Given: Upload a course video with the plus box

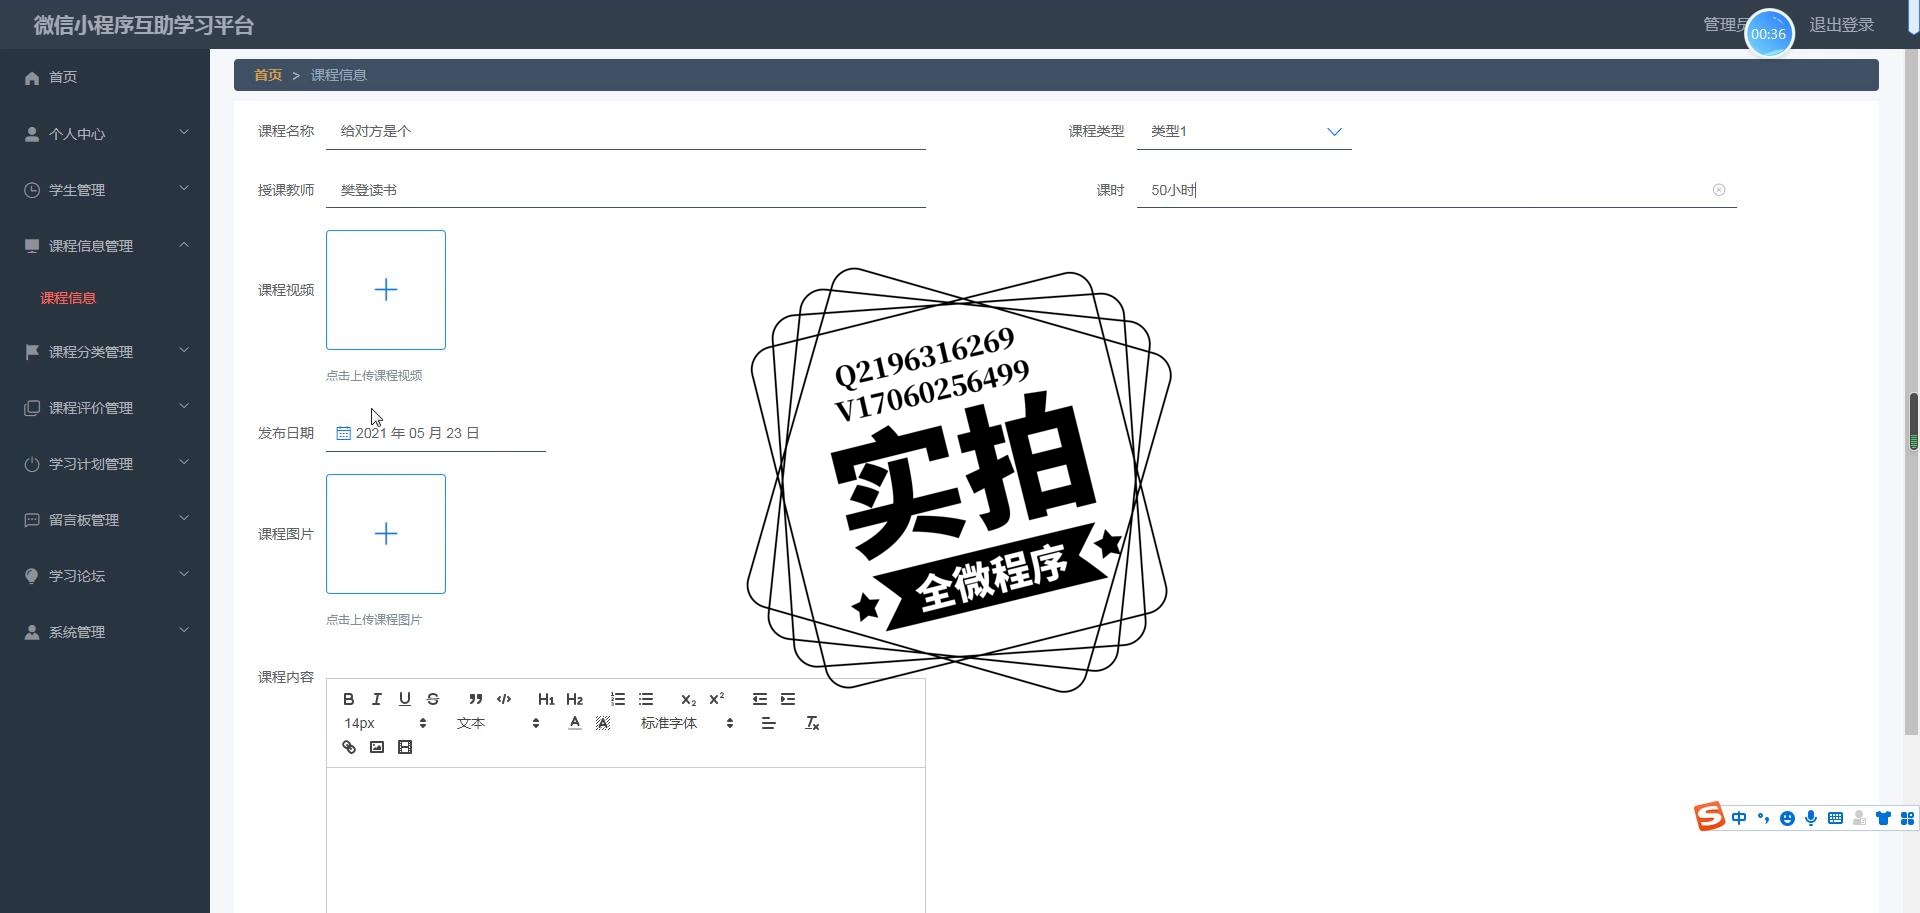Looking at the screenshot, I should (x=386, y=290).
